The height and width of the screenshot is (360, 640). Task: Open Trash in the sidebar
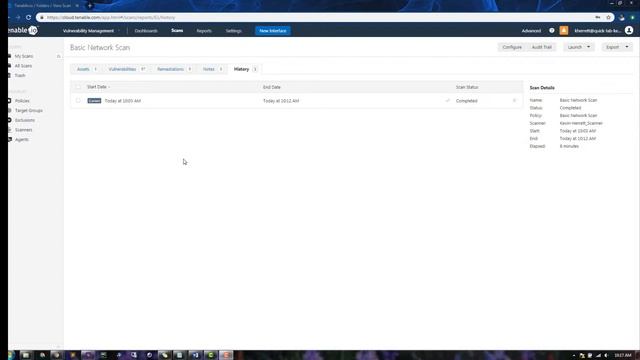[20, 76]
